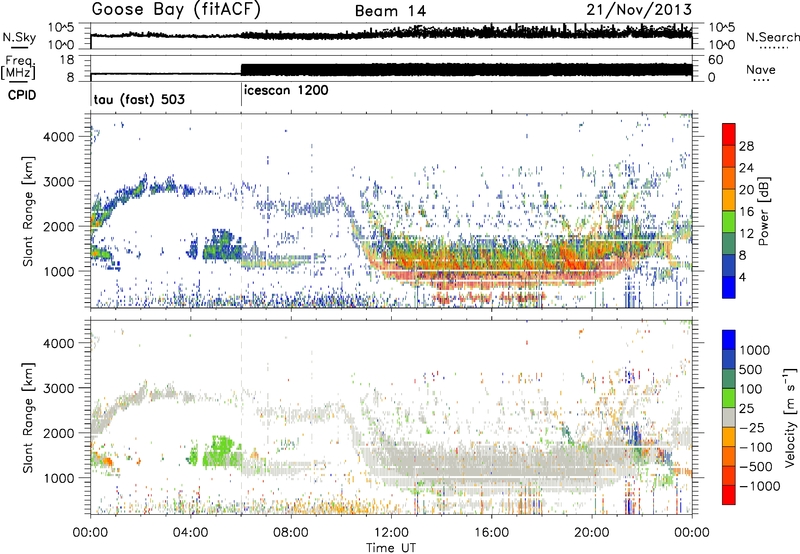The width and height of the screenshot is (800, 554).
Task: Pick the red bottom segment of Velocity colorbar
Action: click(729, 495)
